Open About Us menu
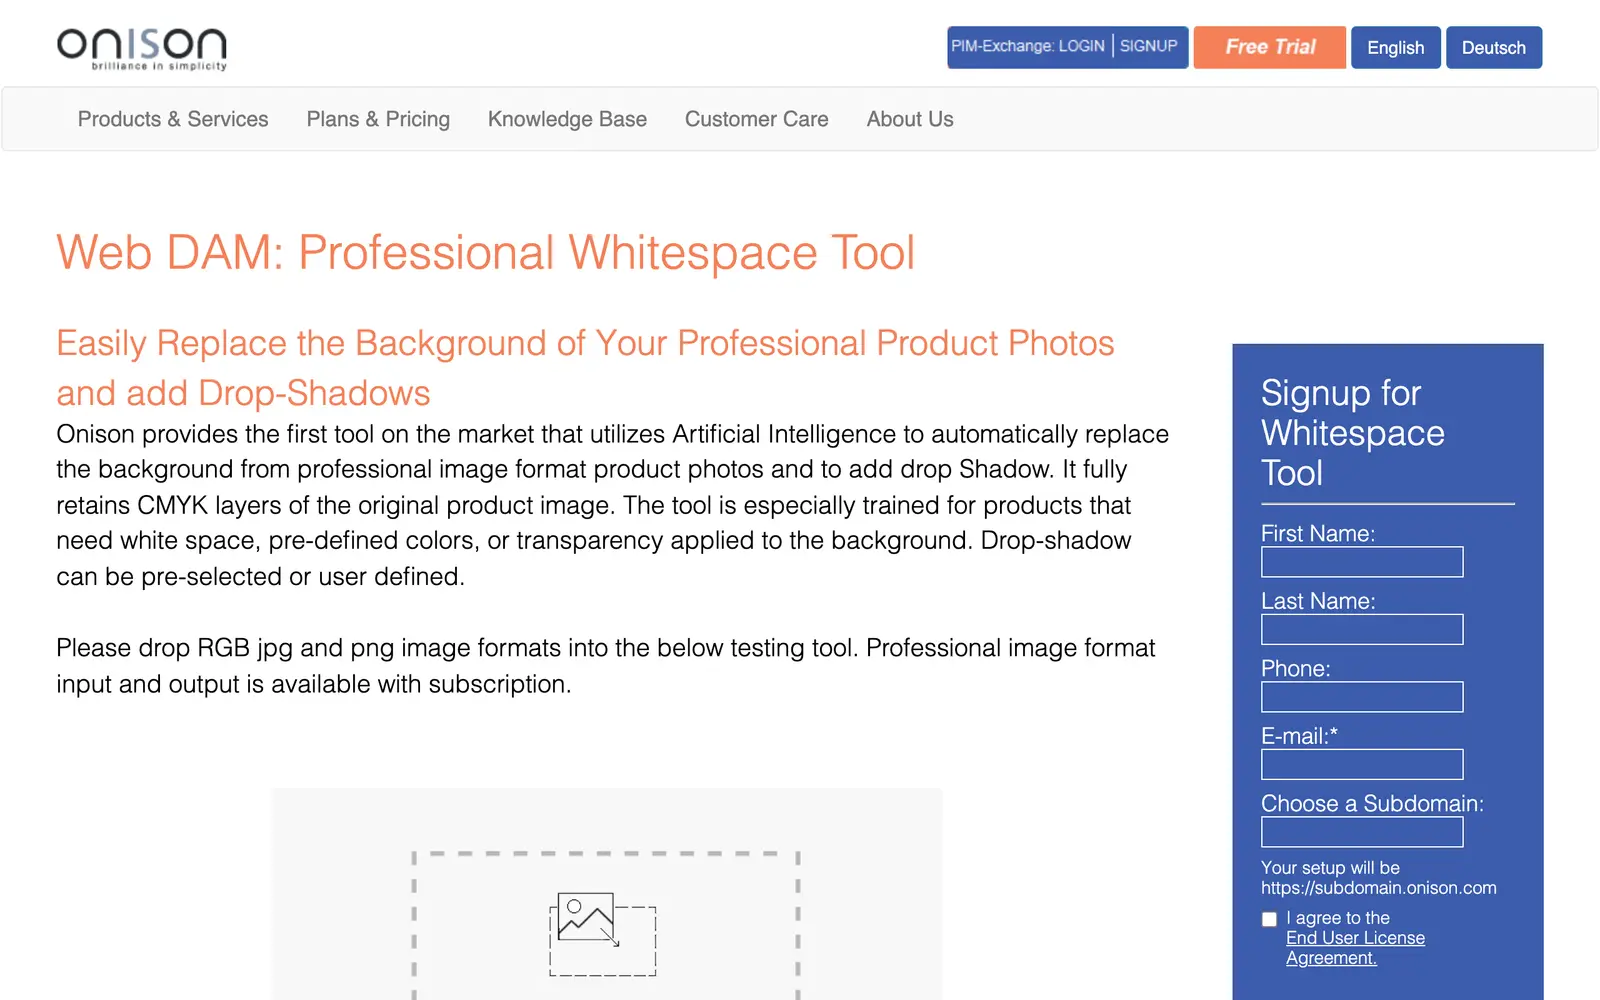The width and height of the screenshot is (1600, 1000). (x=910, y=119)
